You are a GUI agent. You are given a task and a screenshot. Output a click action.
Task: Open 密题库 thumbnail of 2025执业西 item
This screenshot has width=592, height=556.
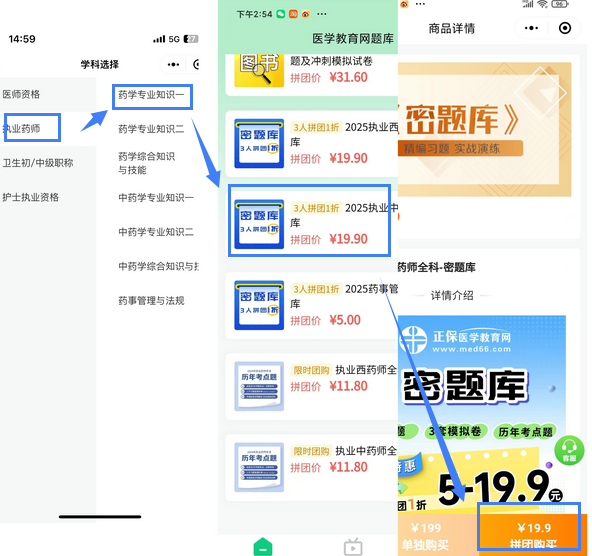[x=259, y=143]
